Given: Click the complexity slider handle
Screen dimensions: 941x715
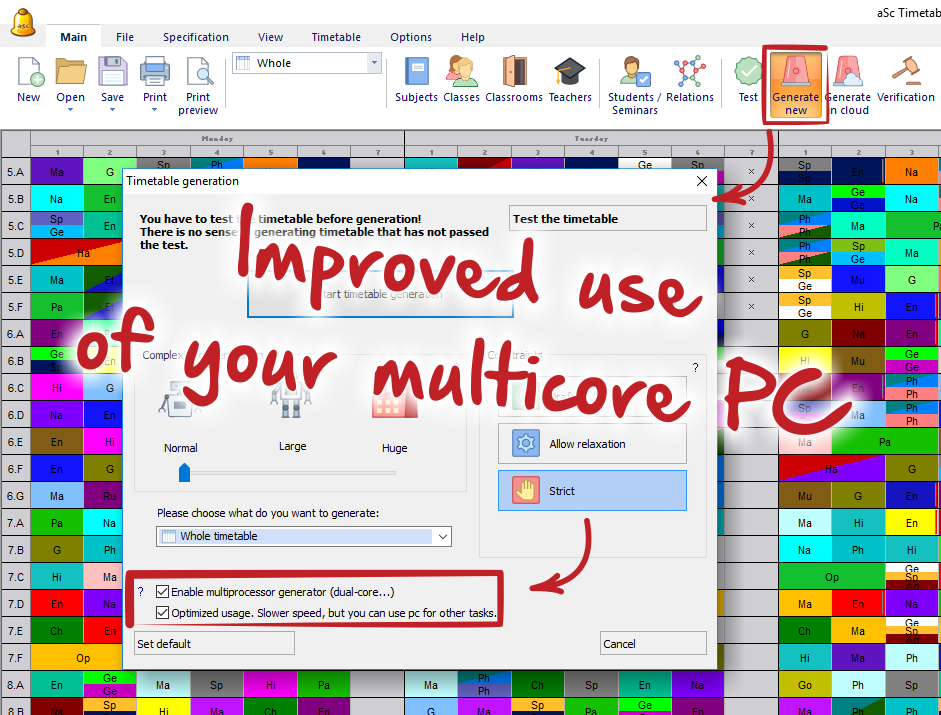Looking at the screenshot, I should click(184, 472).
